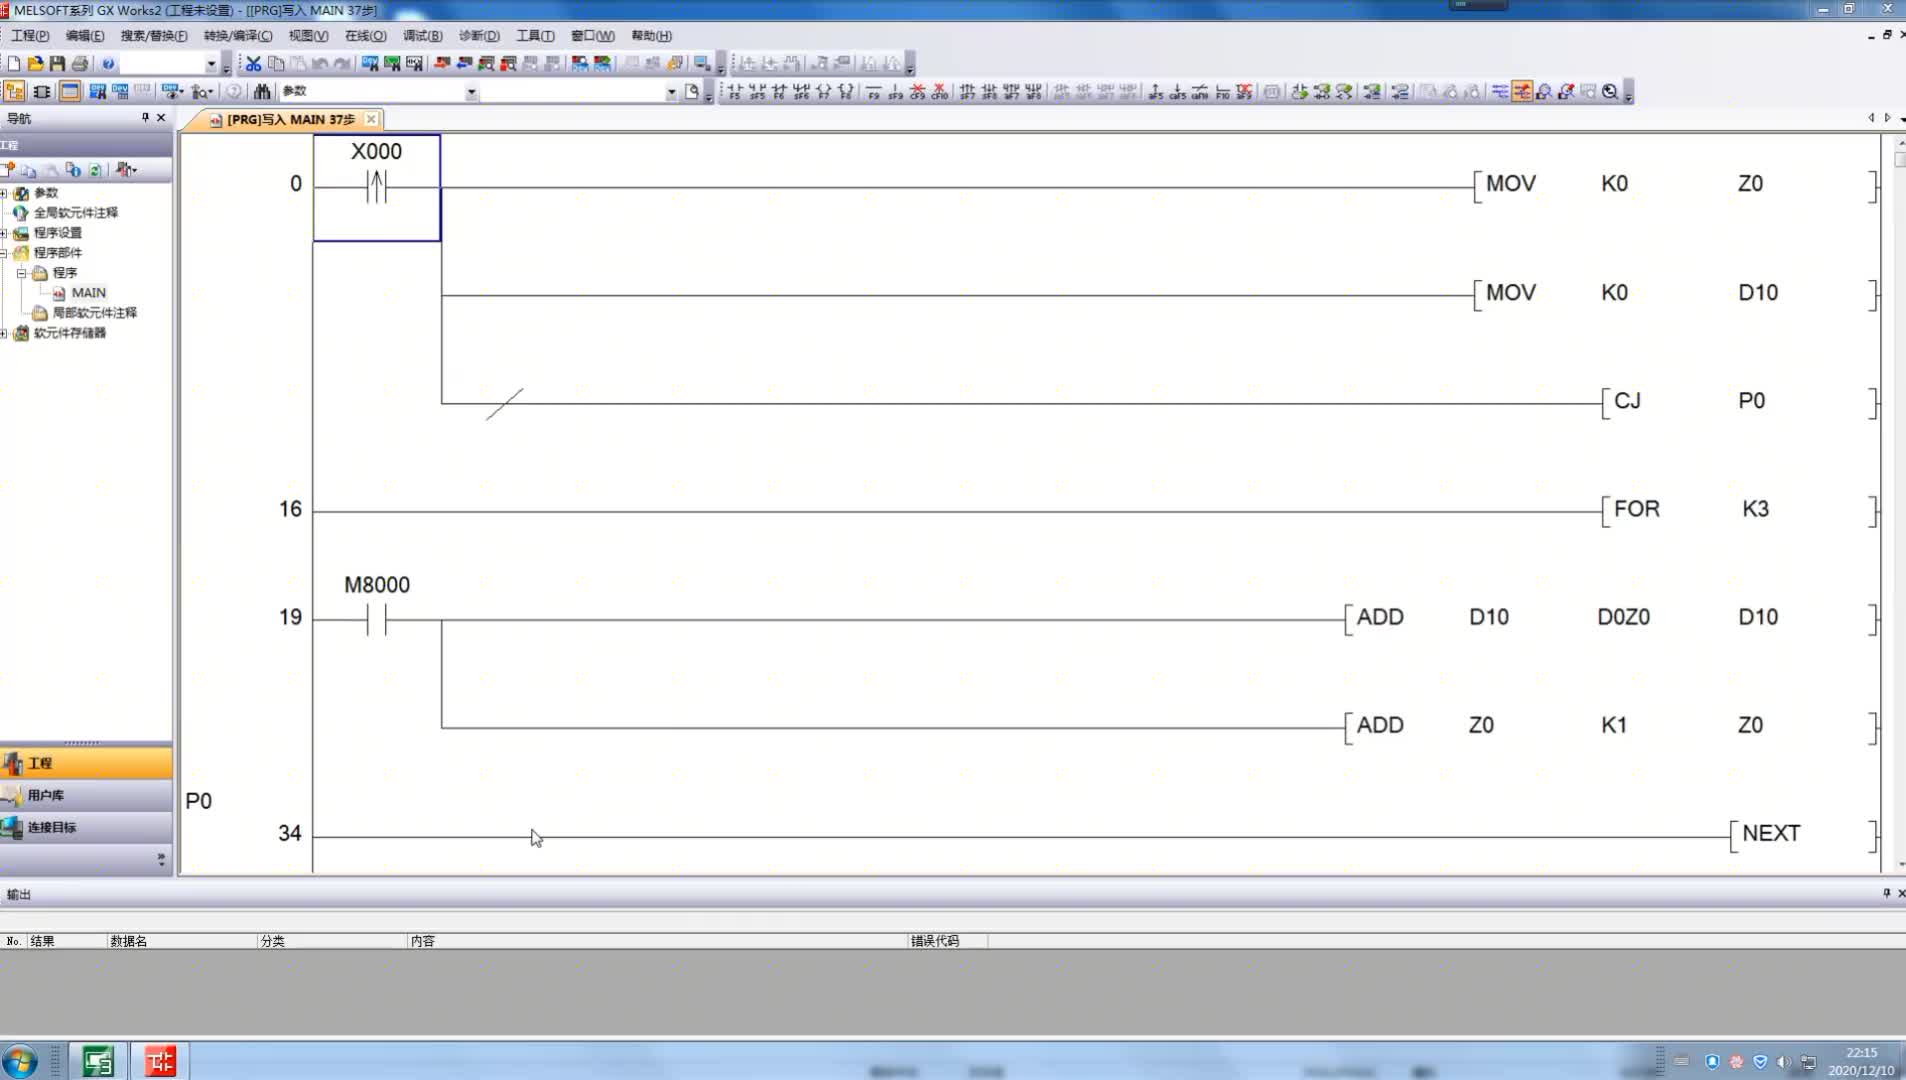Select MAIN program in navigation tree
Image resolution: width=1906 pixels, height=1080 pixels.
click(x=88, y=293)
